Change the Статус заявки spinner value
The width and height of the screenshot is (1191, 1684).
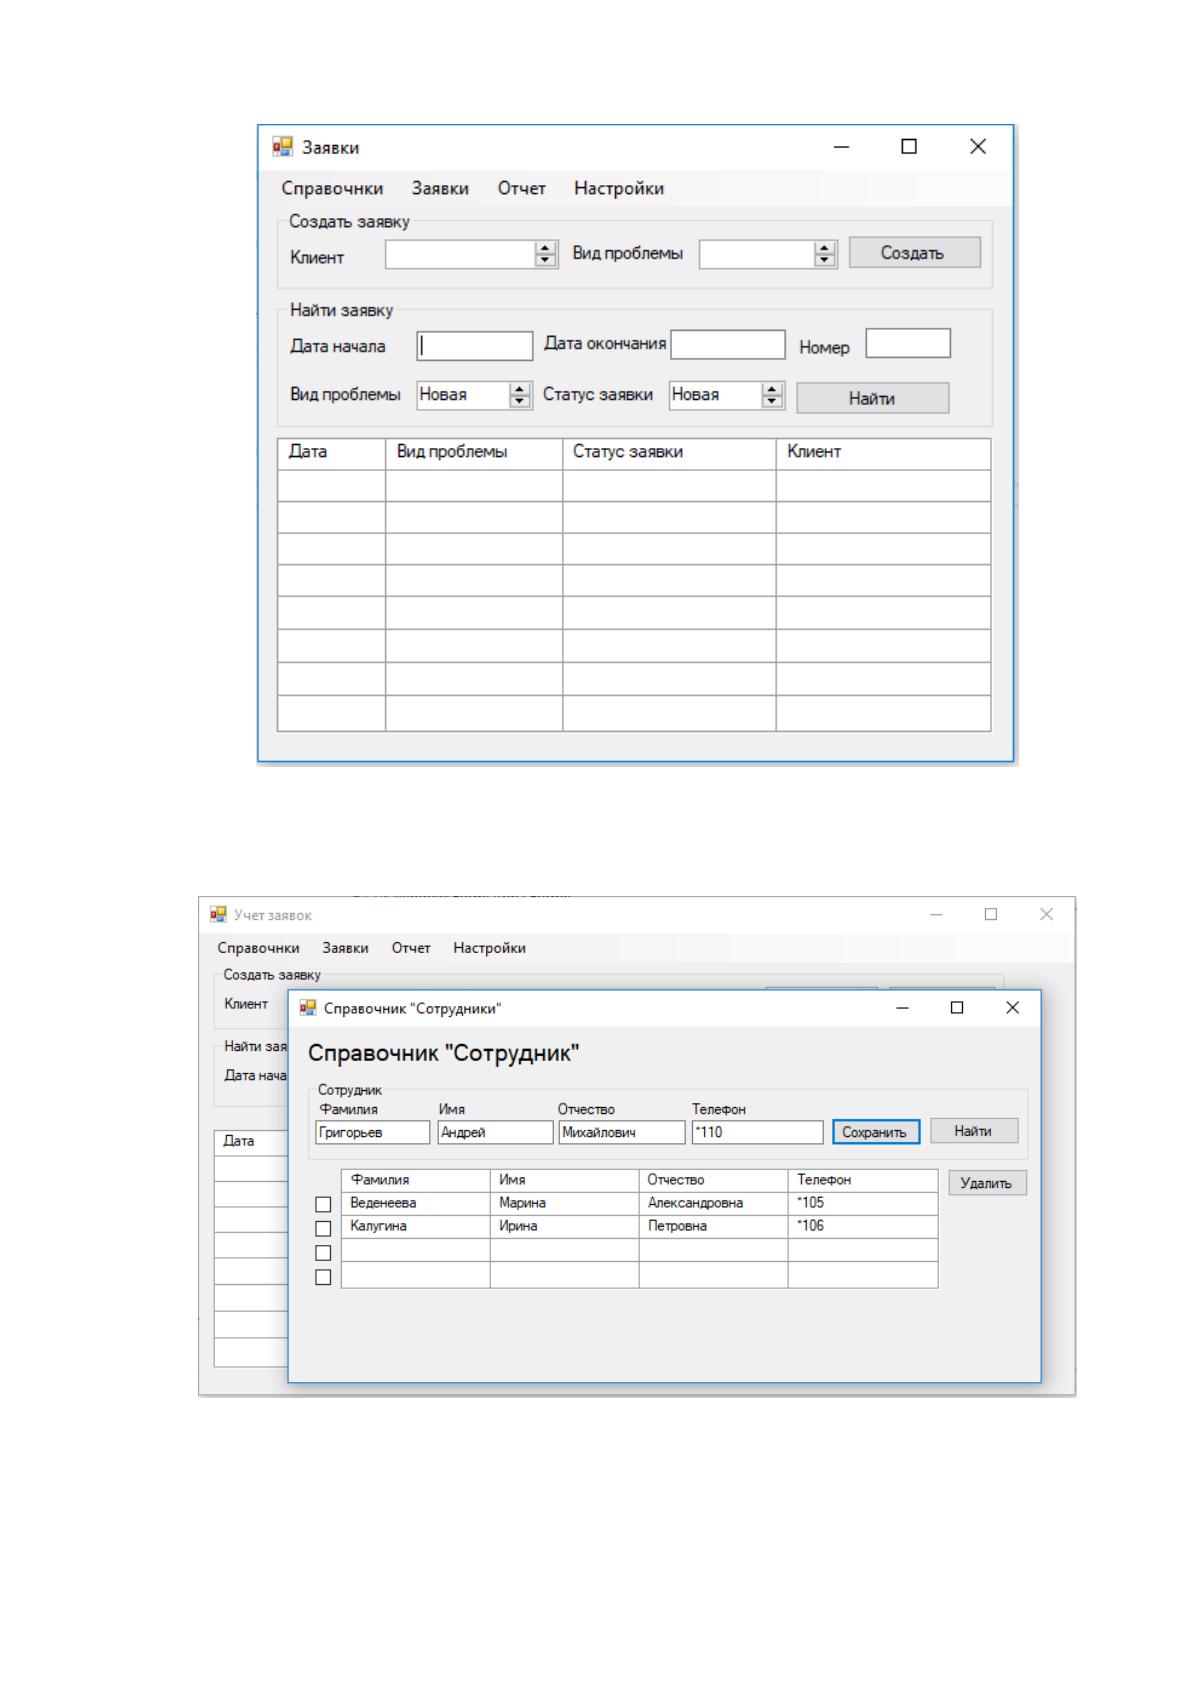(772, 395)
